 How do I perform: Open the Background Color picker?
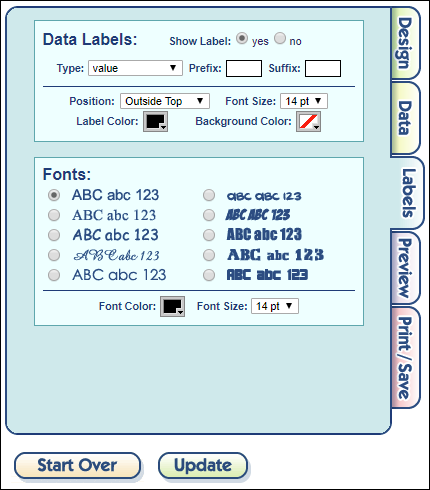(308, 122)
